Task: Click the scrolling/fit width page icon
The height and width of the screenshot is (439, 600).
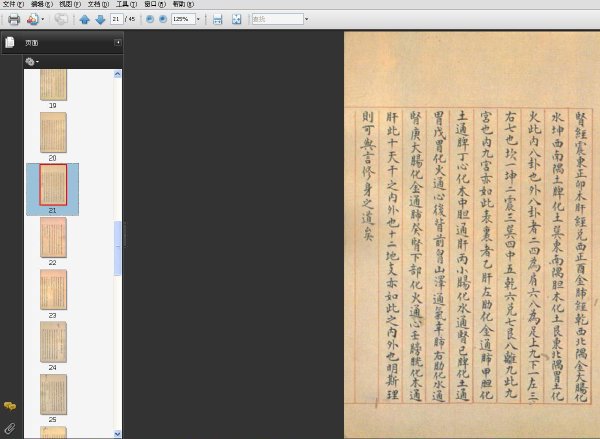Action: 217,19
